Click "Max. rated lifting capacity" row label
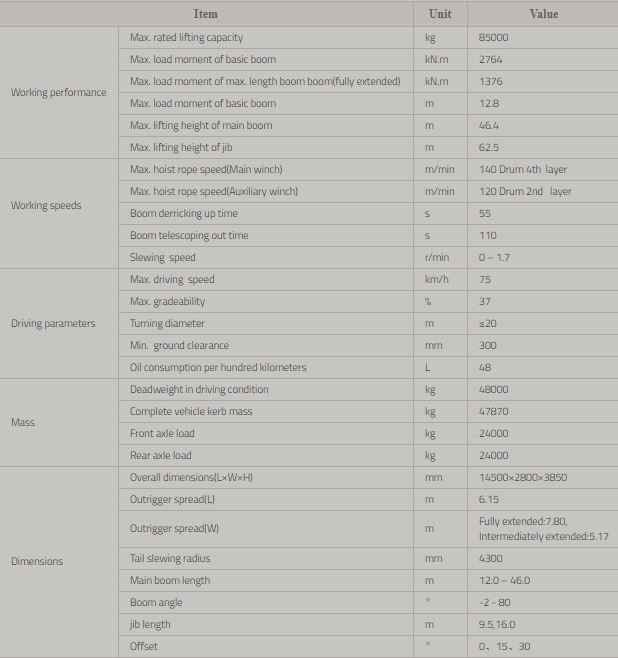618x658 pixels. (x=187, y=38)
